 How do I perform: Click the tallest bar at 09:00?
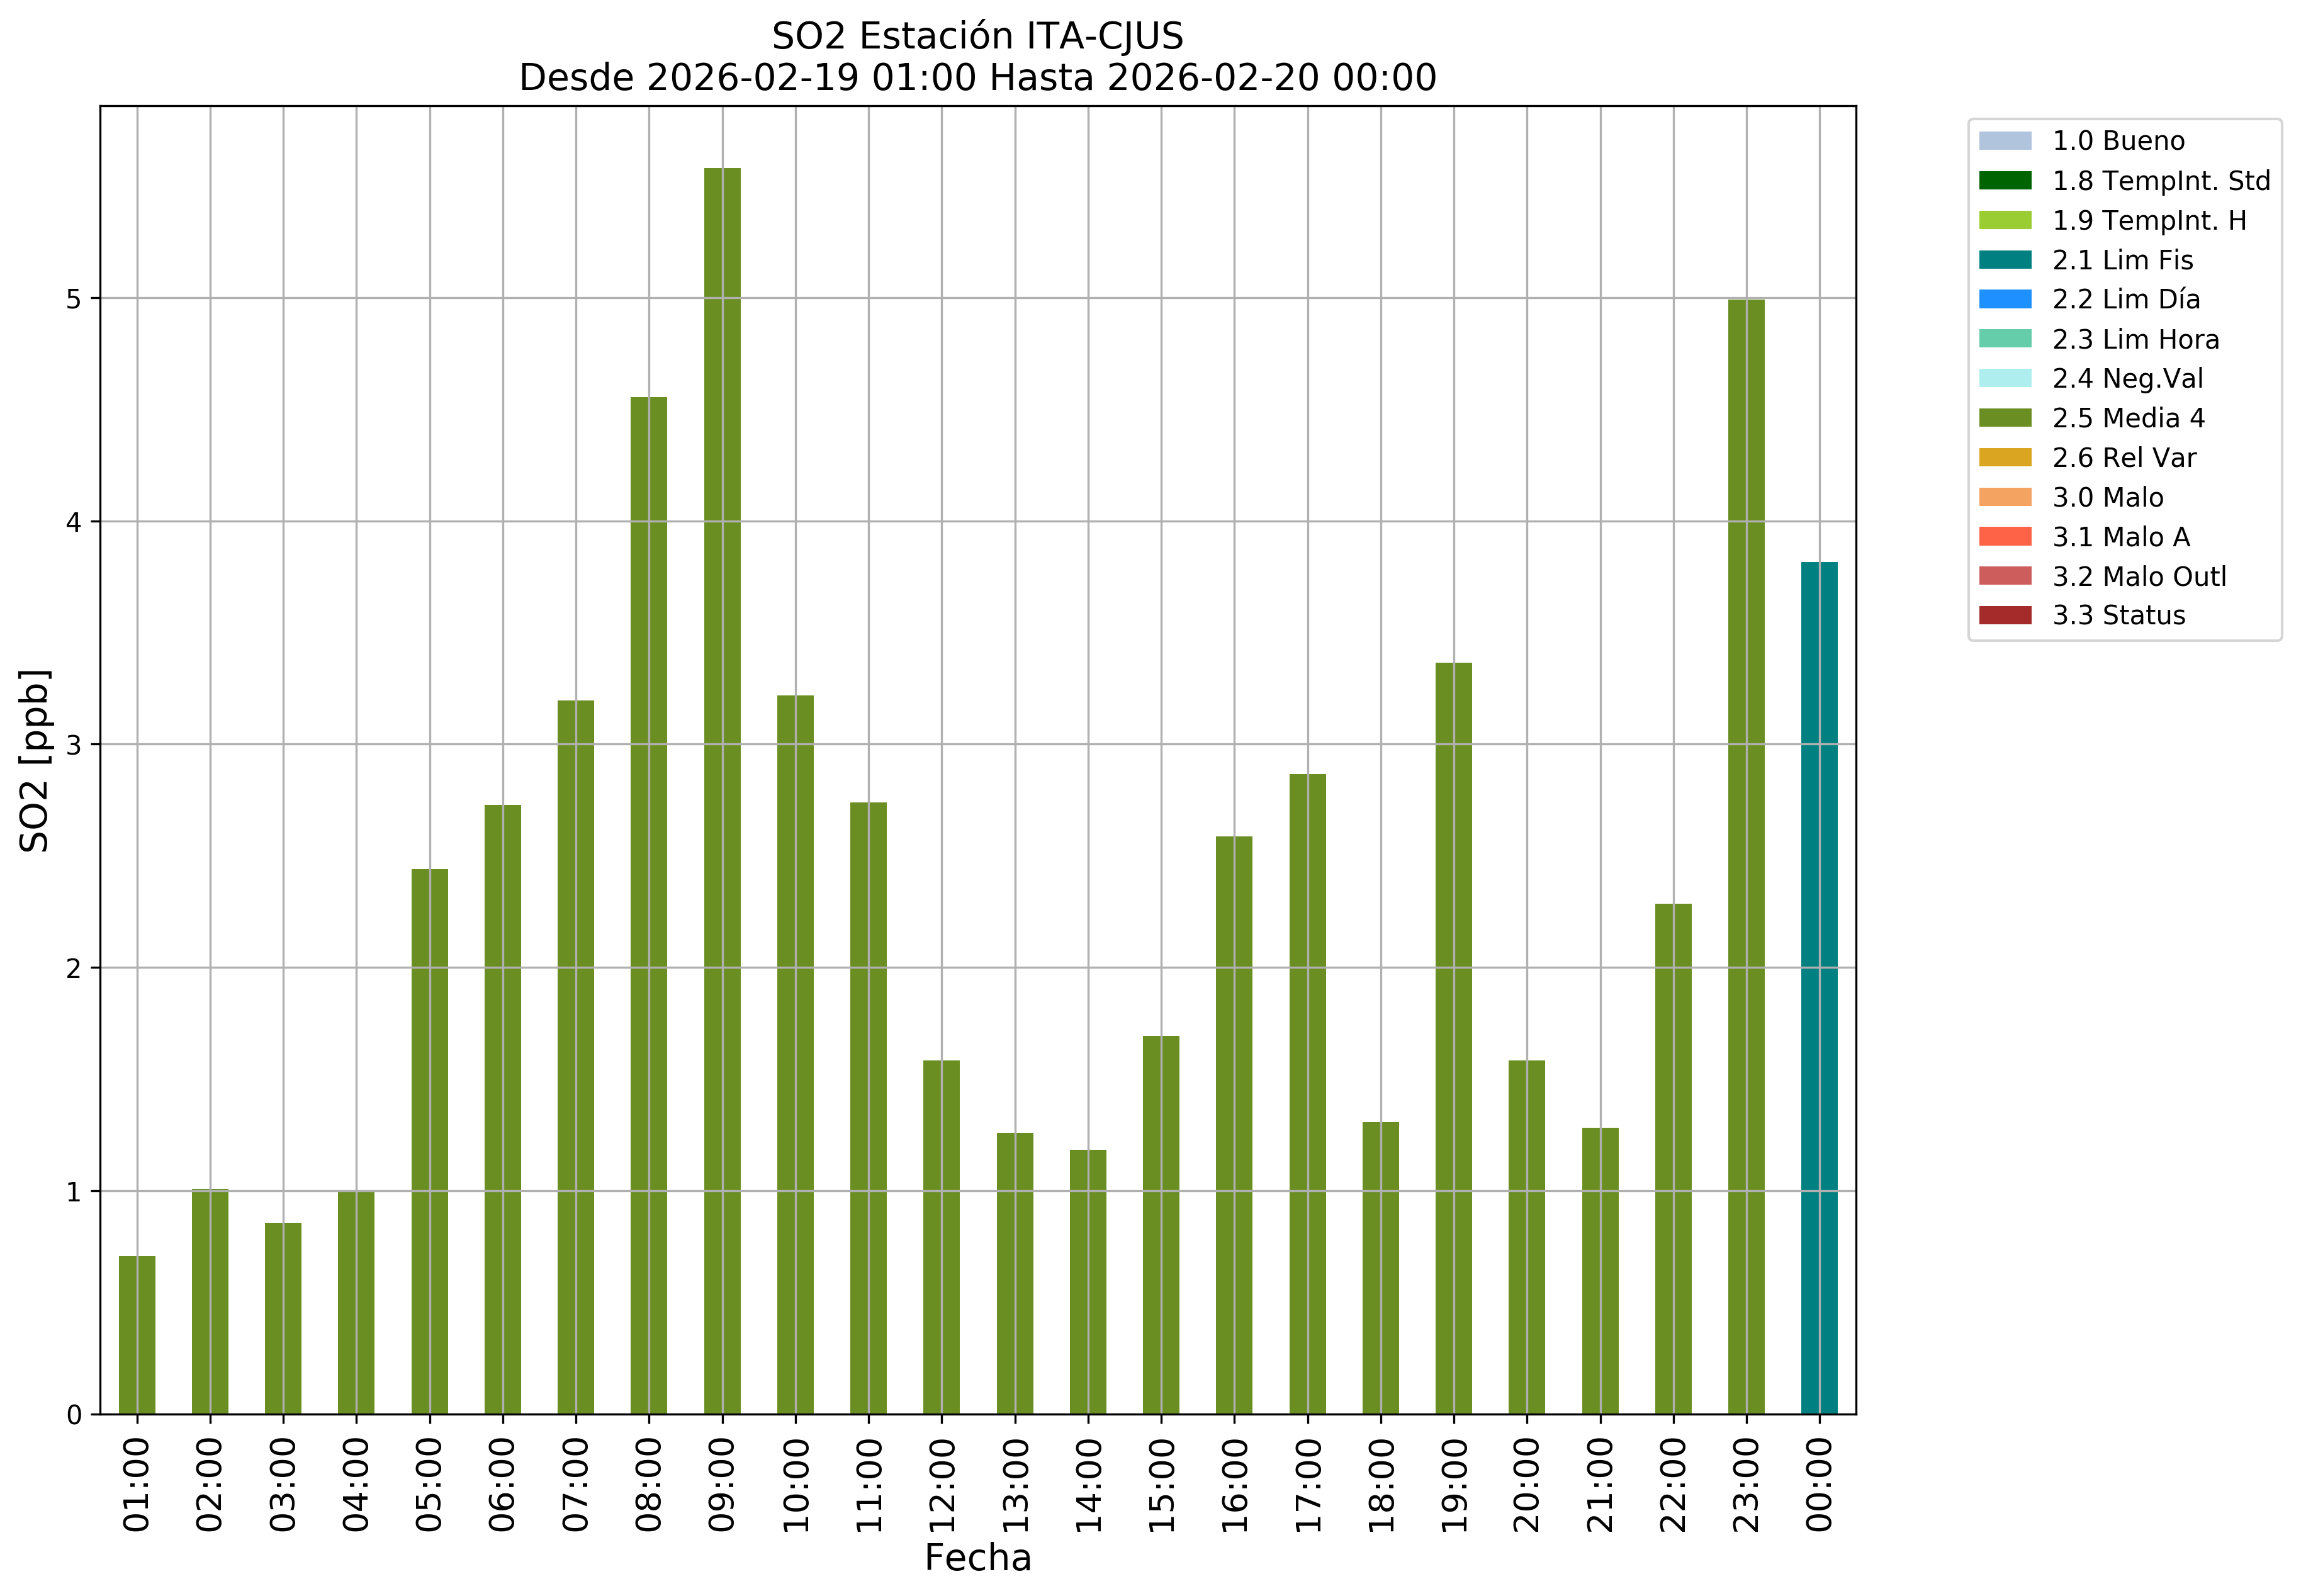click(x=722, y=790)
